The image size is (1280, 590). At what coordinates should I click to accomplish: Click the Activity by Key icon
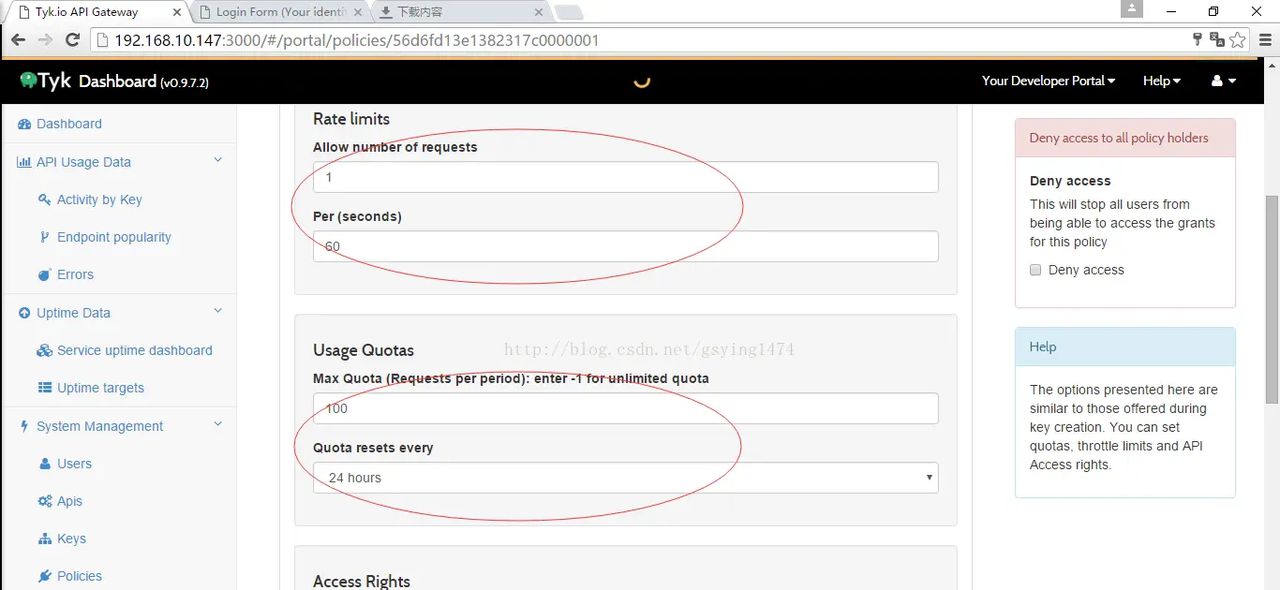[x=44, y=199]
